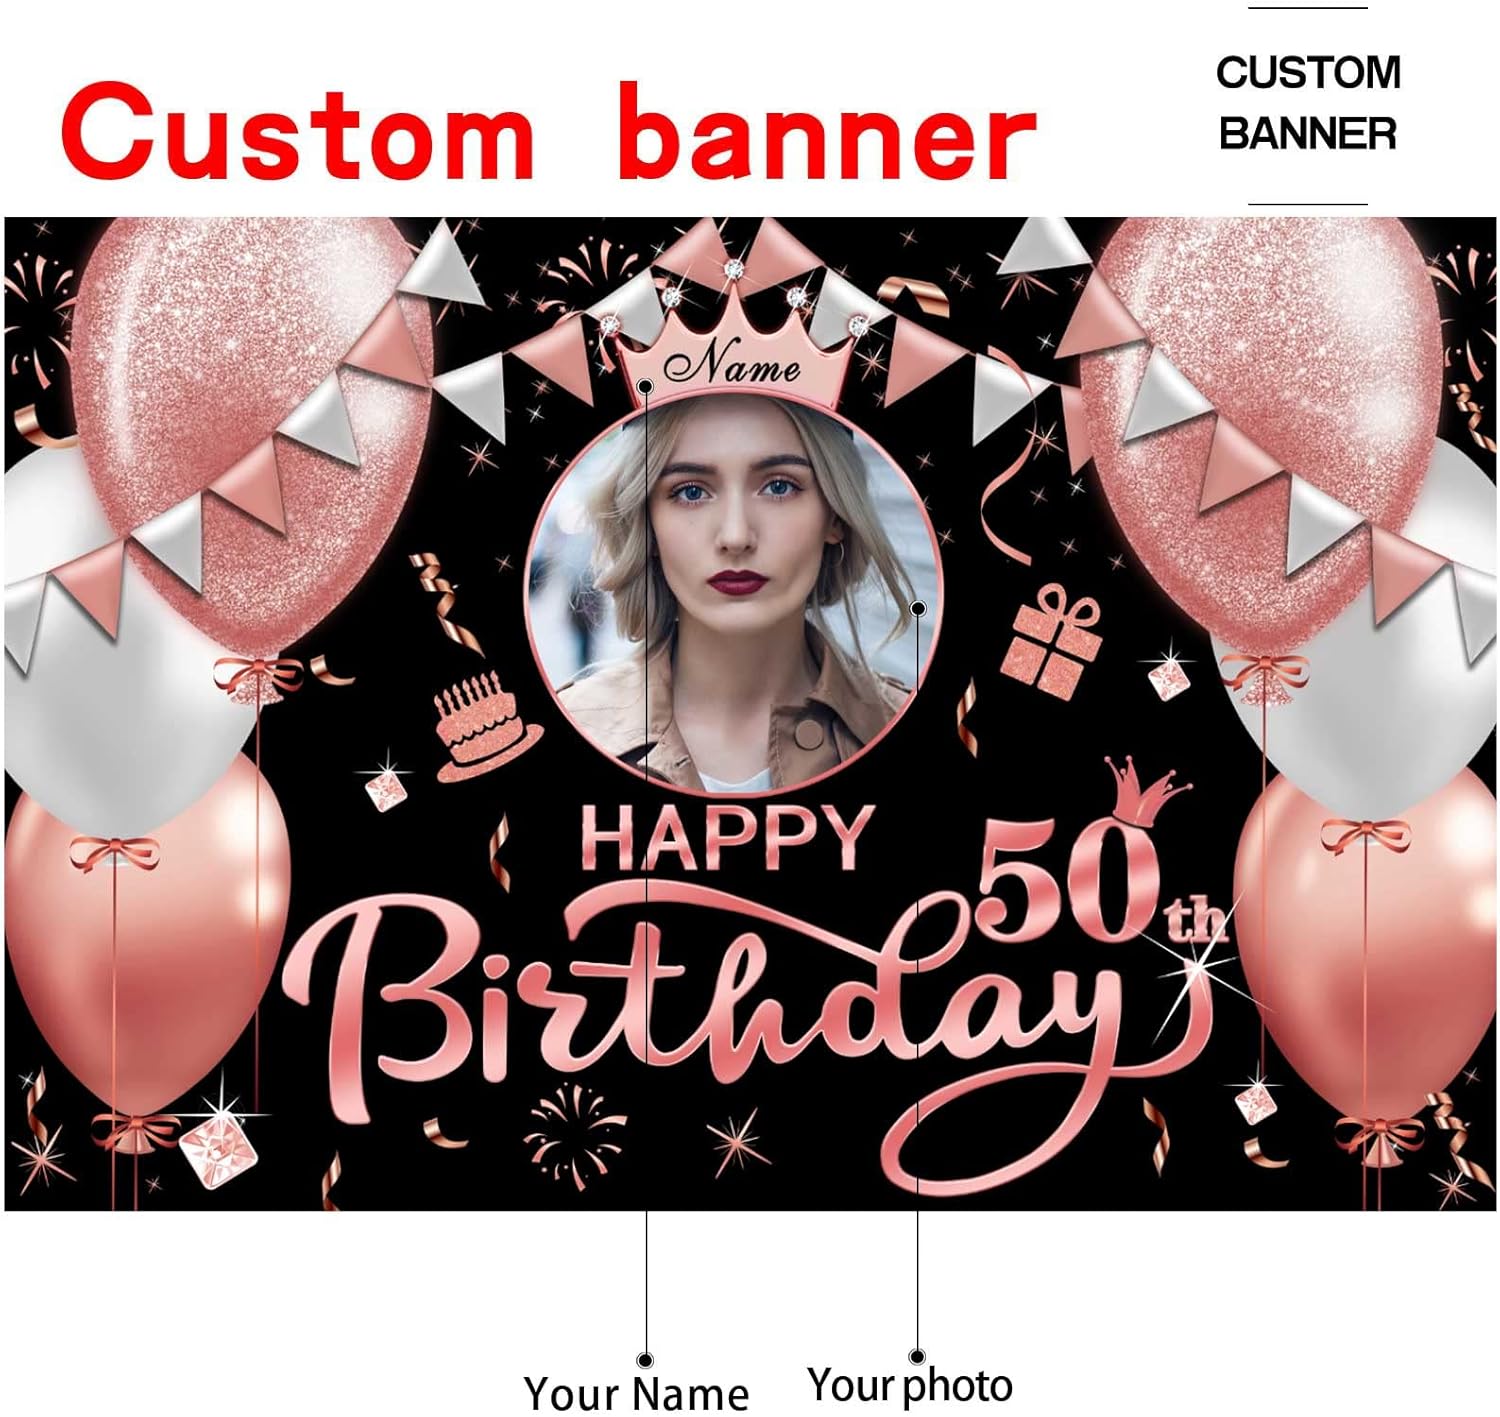Click the red Custom banner heading
This screenshot has width=1500, height=1417.
pyautogui.click(x=548, y=133)
